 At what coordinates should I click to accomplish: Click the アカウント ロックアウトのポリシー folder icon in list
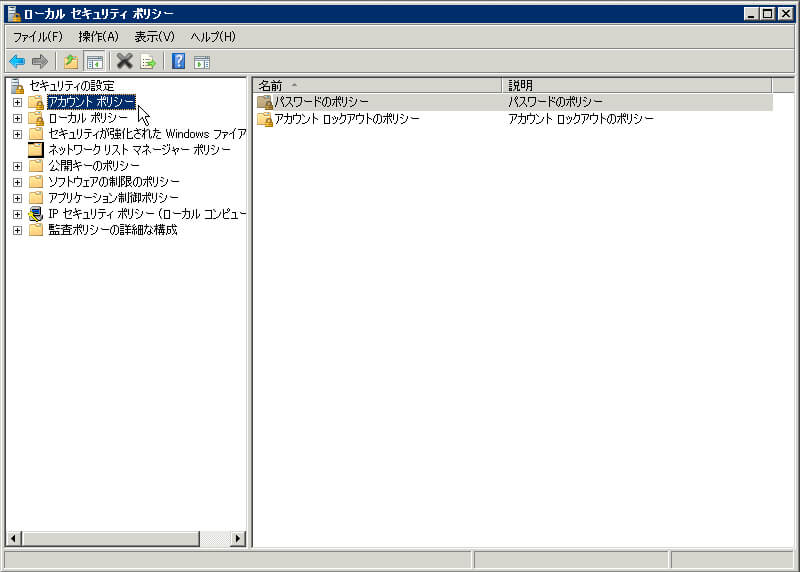[x=265, y=119]
